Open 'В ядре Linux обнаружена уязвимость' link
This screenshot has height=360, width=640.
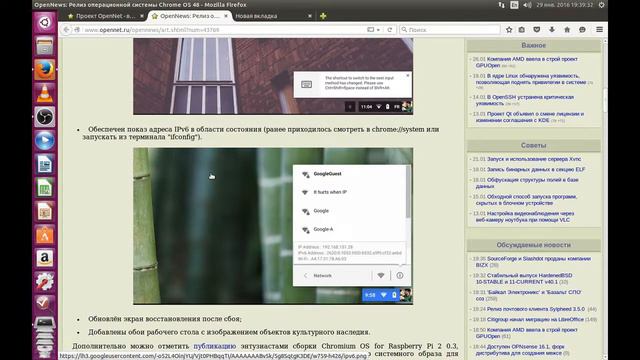tap(531, 79)
